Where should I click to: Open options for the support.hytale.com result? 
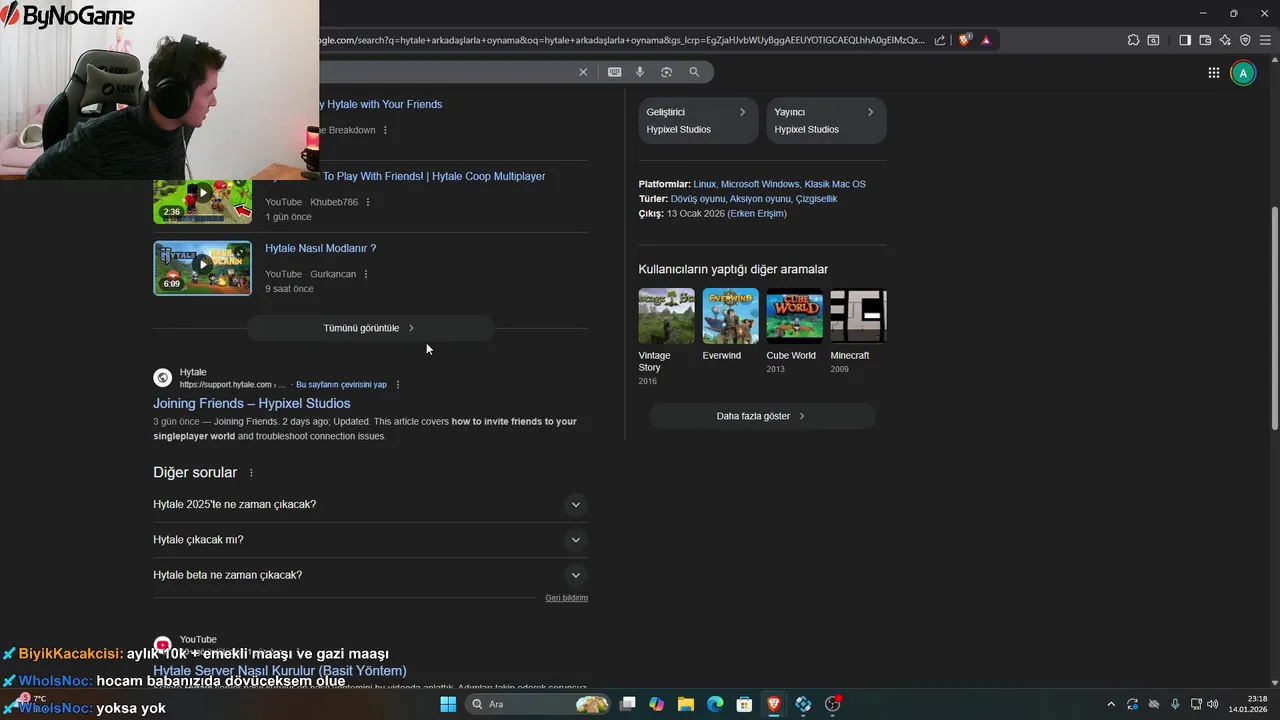click(398, 384)
